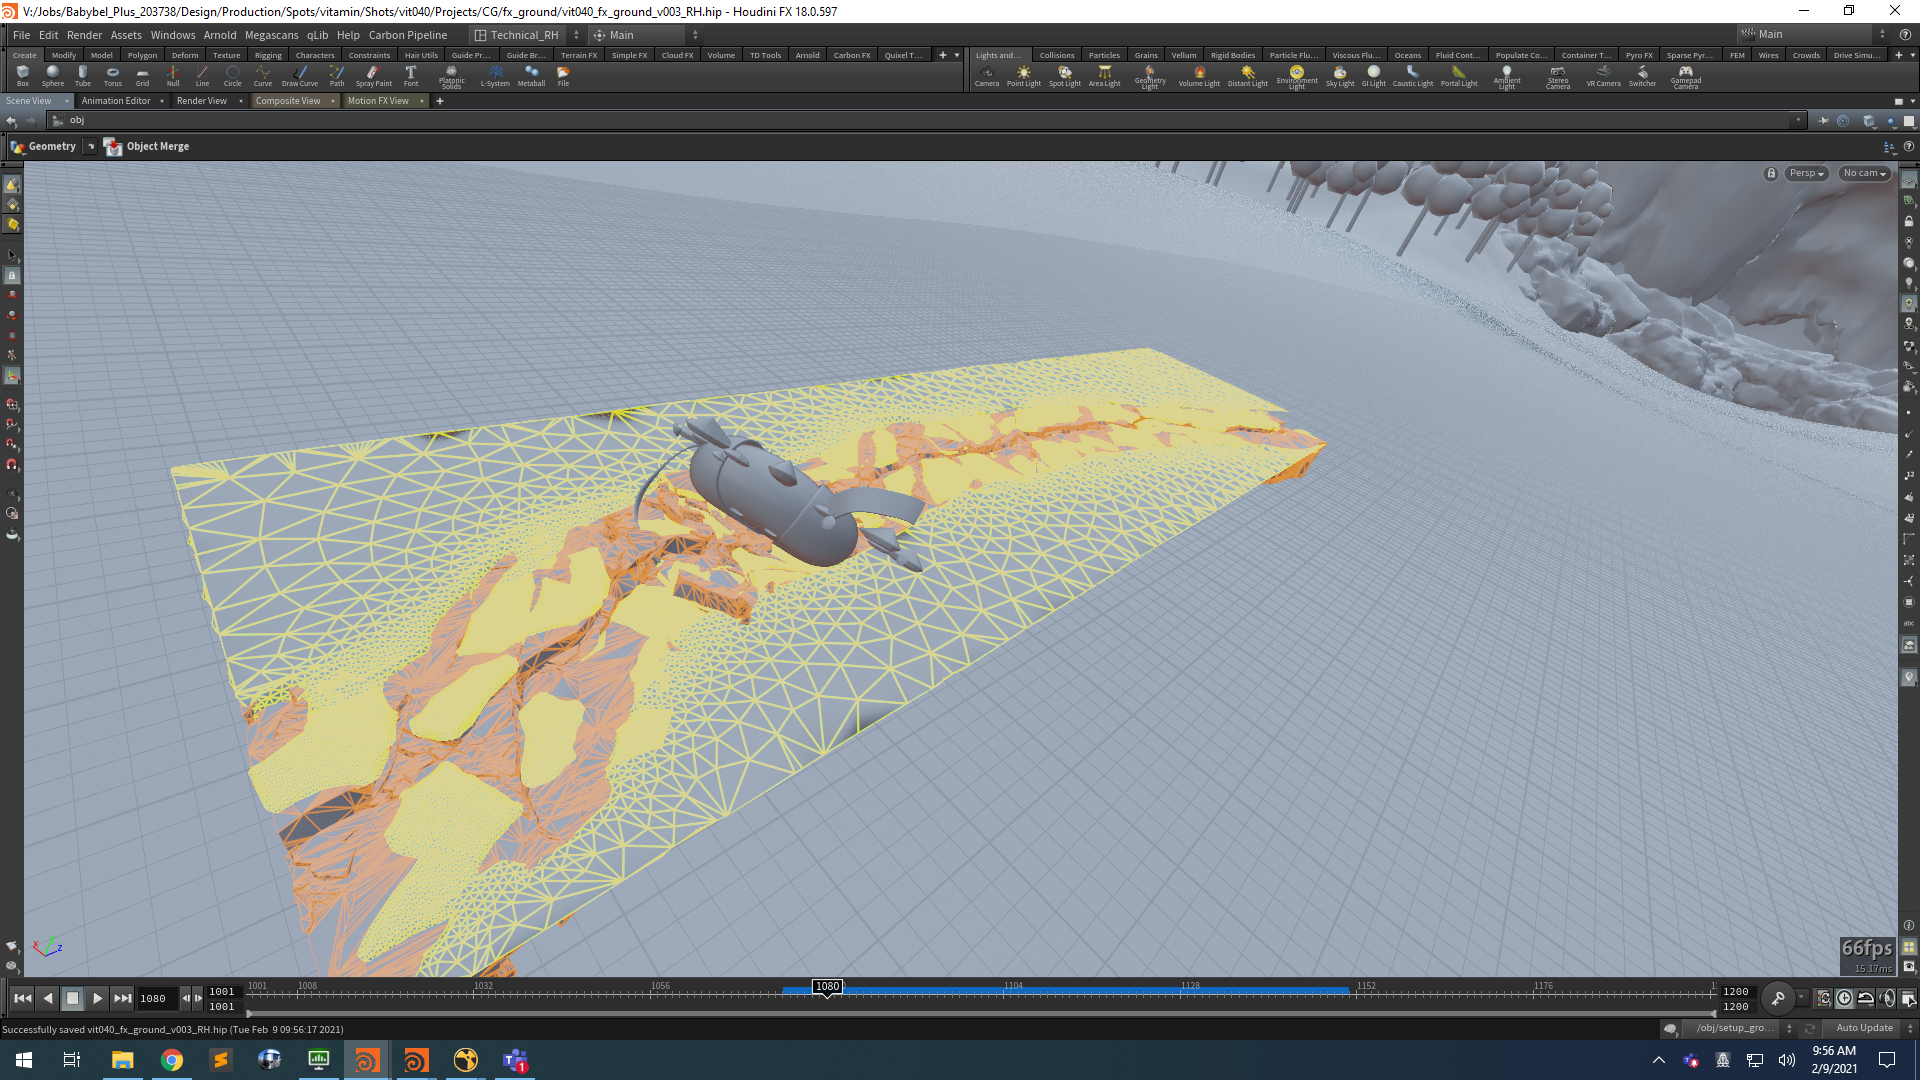Viewport: 1920px width, 1080px height.
Task: Toggle the select tool in viewport toolbar
Action: click(12, 255)
